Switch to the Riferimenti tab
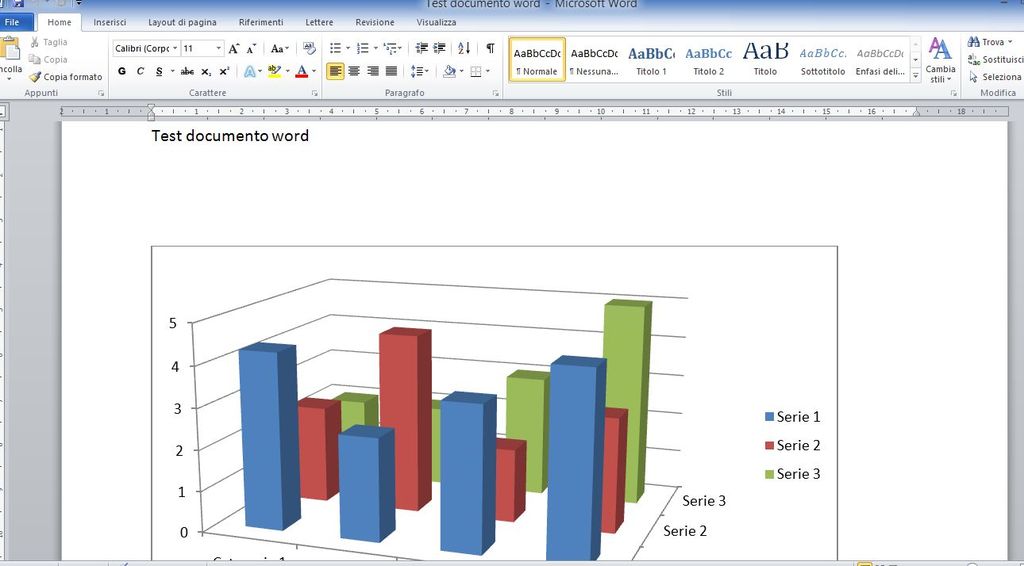The width and height of the screenshot is (1024, 566). pyautogui.click(x=261, y=22)
